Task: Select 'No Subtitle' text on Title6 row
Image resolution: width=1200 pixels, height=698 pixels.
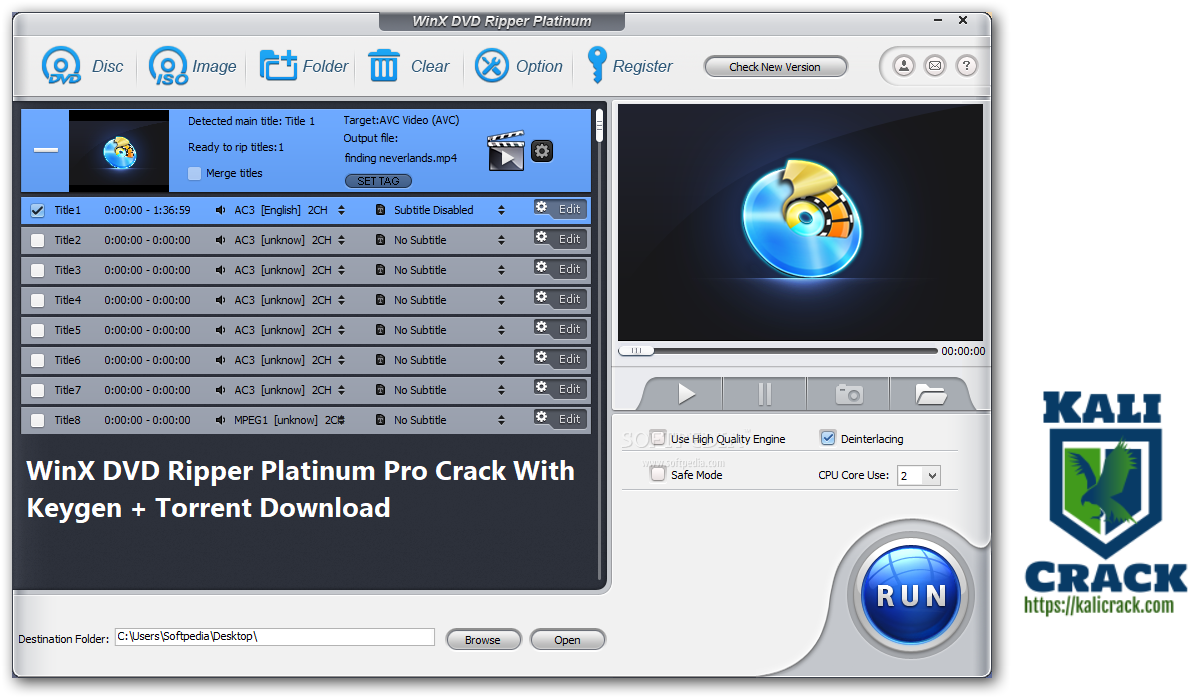Action: point(420,360)
